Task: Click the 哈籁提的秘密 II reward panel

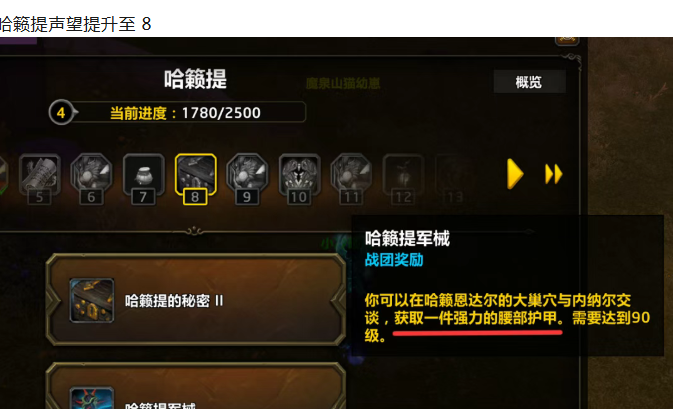Action: [196, 300]
